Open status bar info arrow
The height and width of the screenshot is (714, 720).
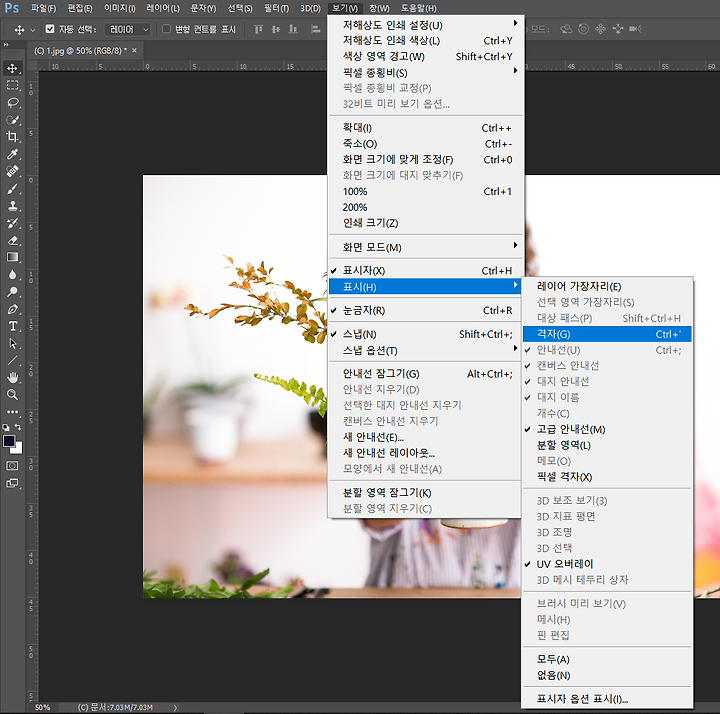pos(175,708)
